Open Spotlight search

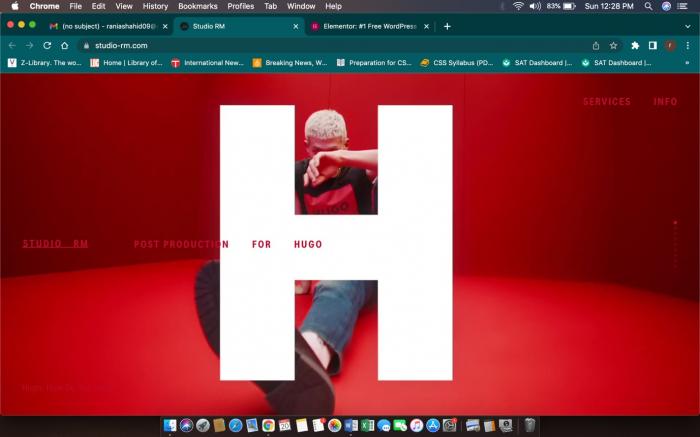648,6
